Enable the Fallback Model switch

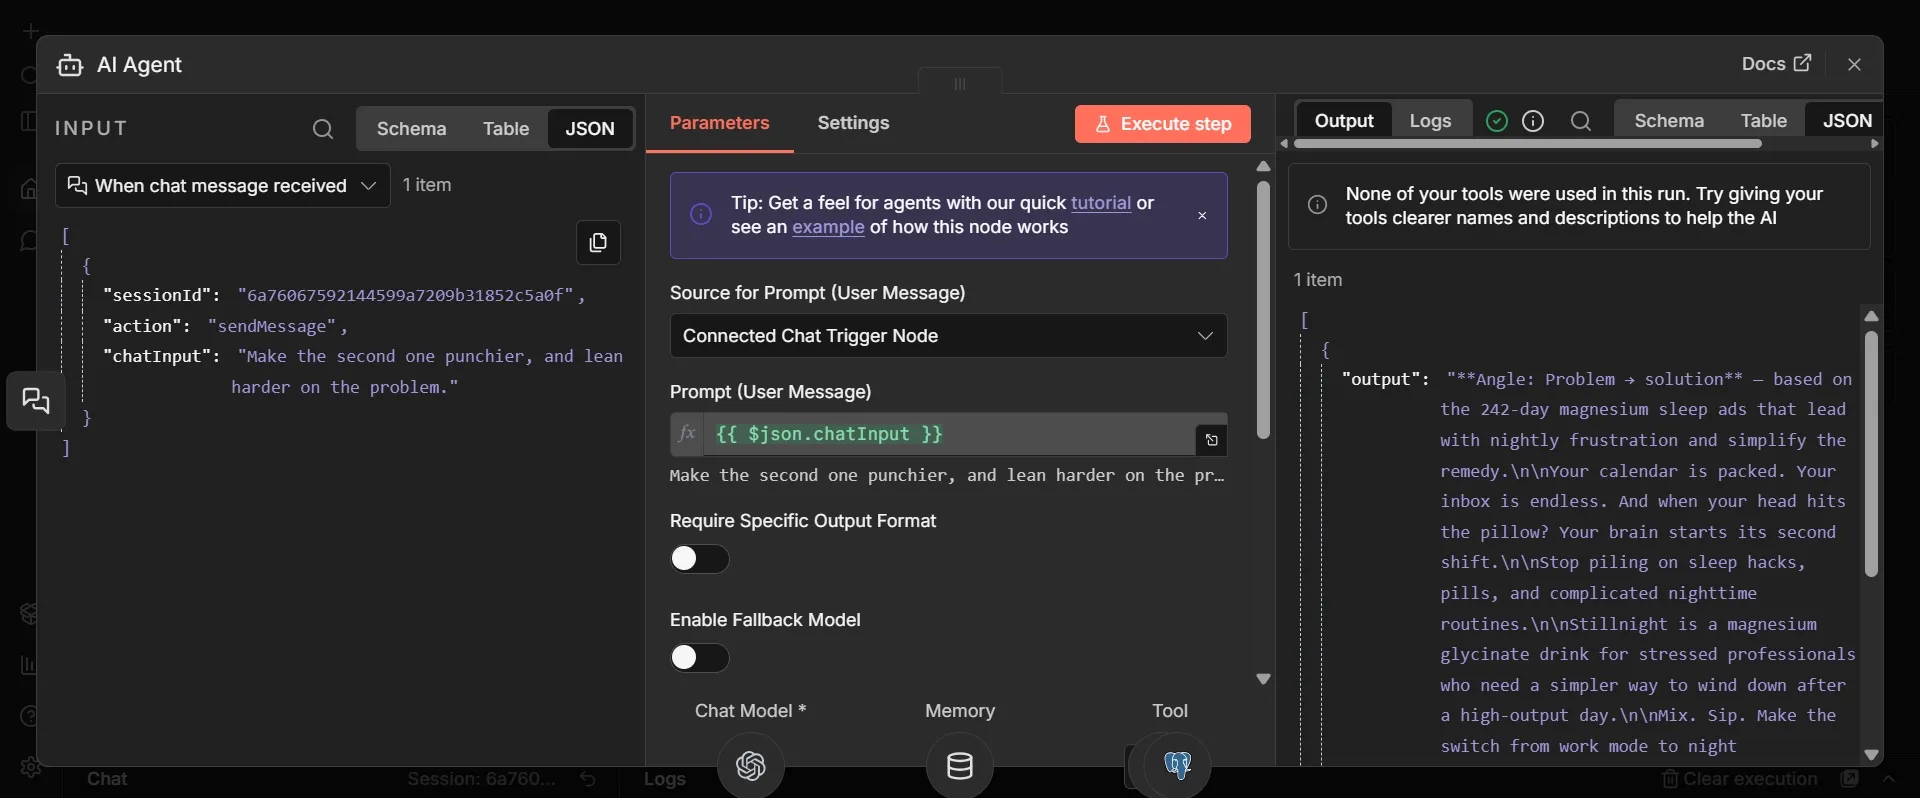pos(700,658)
